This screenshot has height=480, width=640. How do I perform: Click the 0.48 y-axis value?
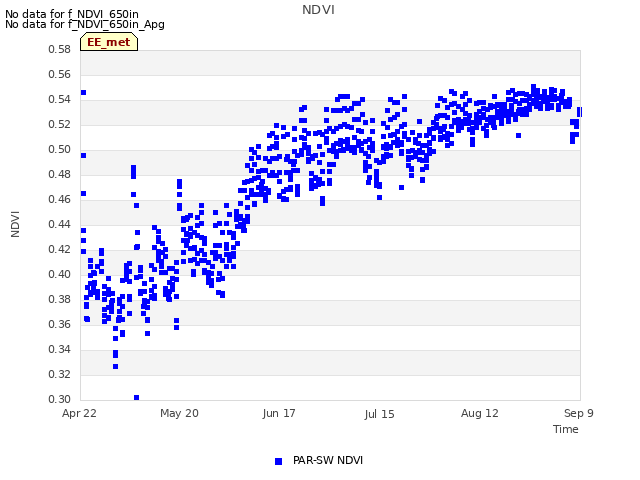point(60,174)
